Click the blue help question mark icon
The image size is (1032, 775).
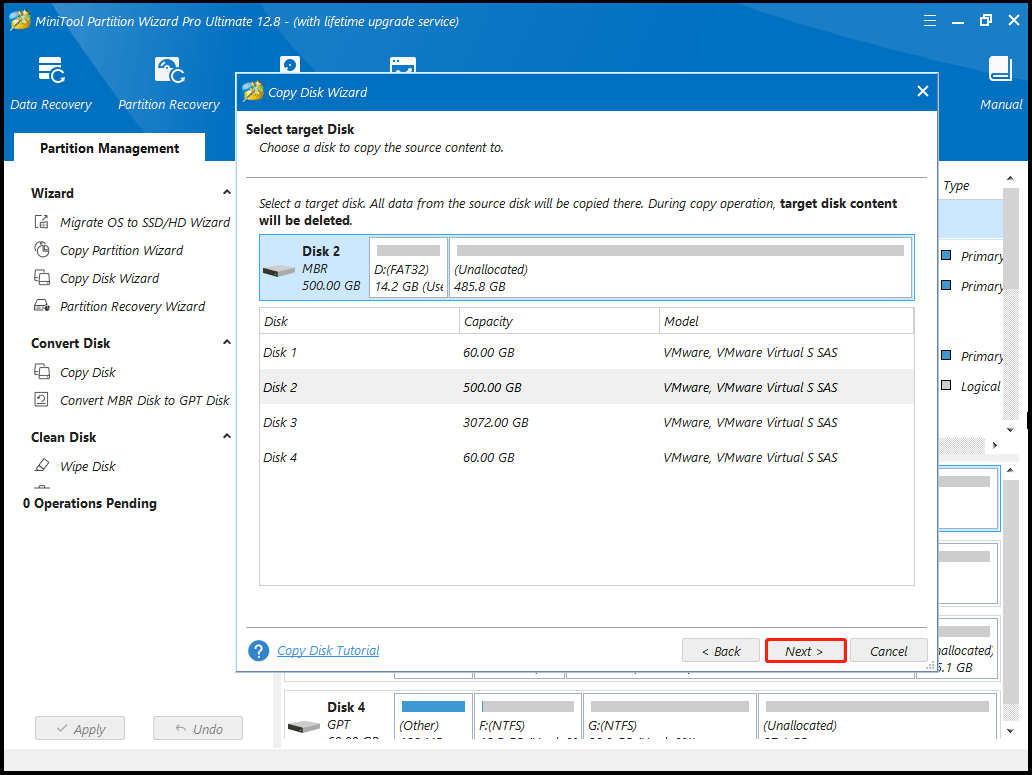coord(259,651)
